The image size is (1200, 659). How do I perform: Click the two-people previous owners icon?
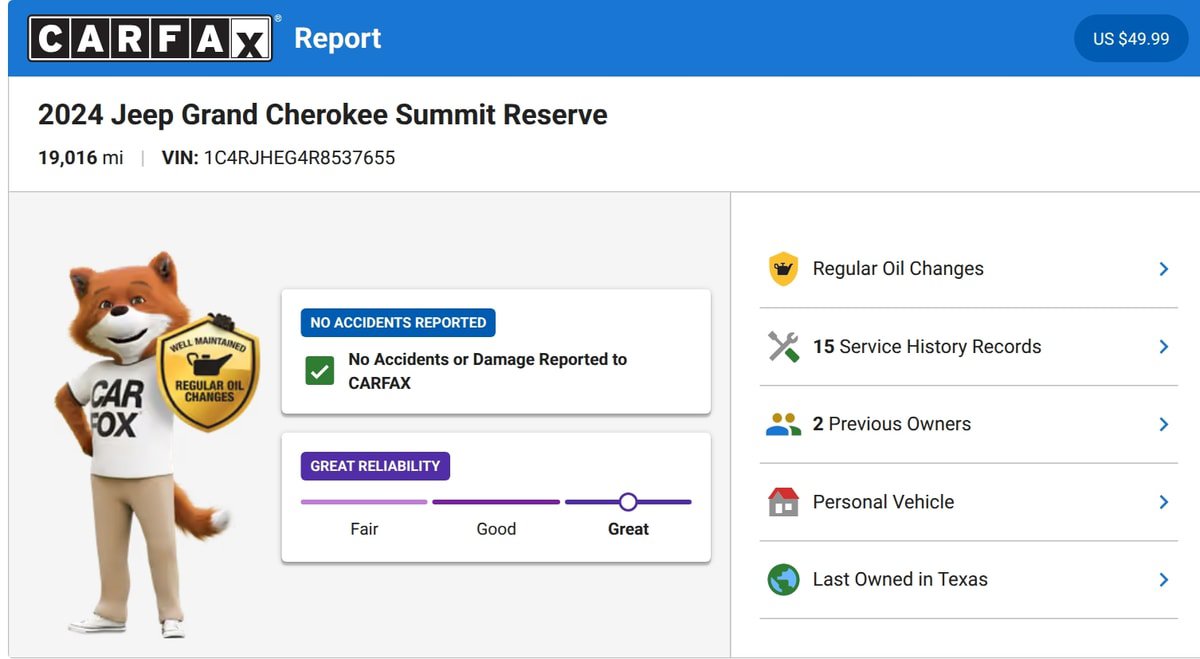point(783,424)
